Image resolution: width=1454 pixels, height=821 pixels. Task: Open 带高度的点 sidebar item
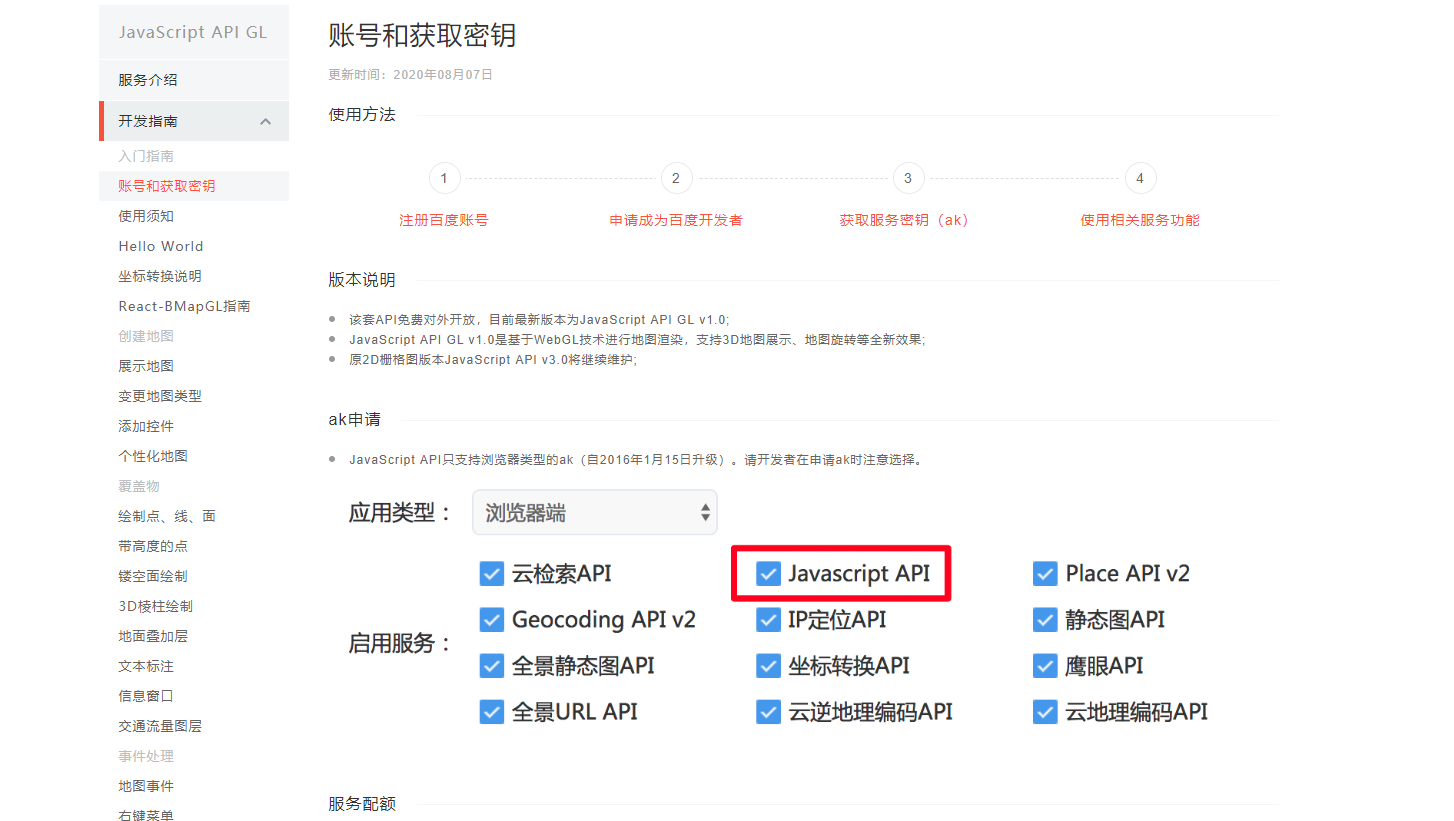[153, 546]
